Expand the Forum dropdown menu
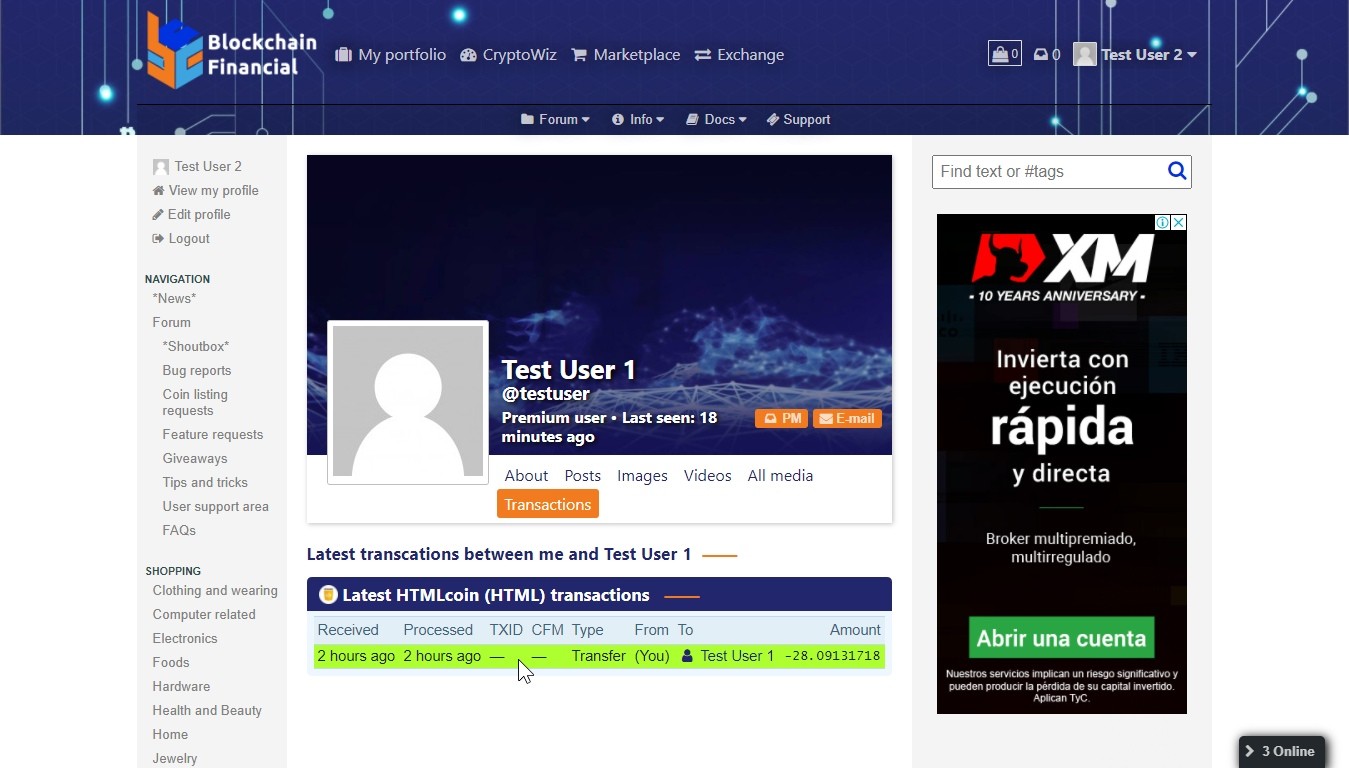The height and width of the screenshot is (768, 1349). tap(555, 119)
